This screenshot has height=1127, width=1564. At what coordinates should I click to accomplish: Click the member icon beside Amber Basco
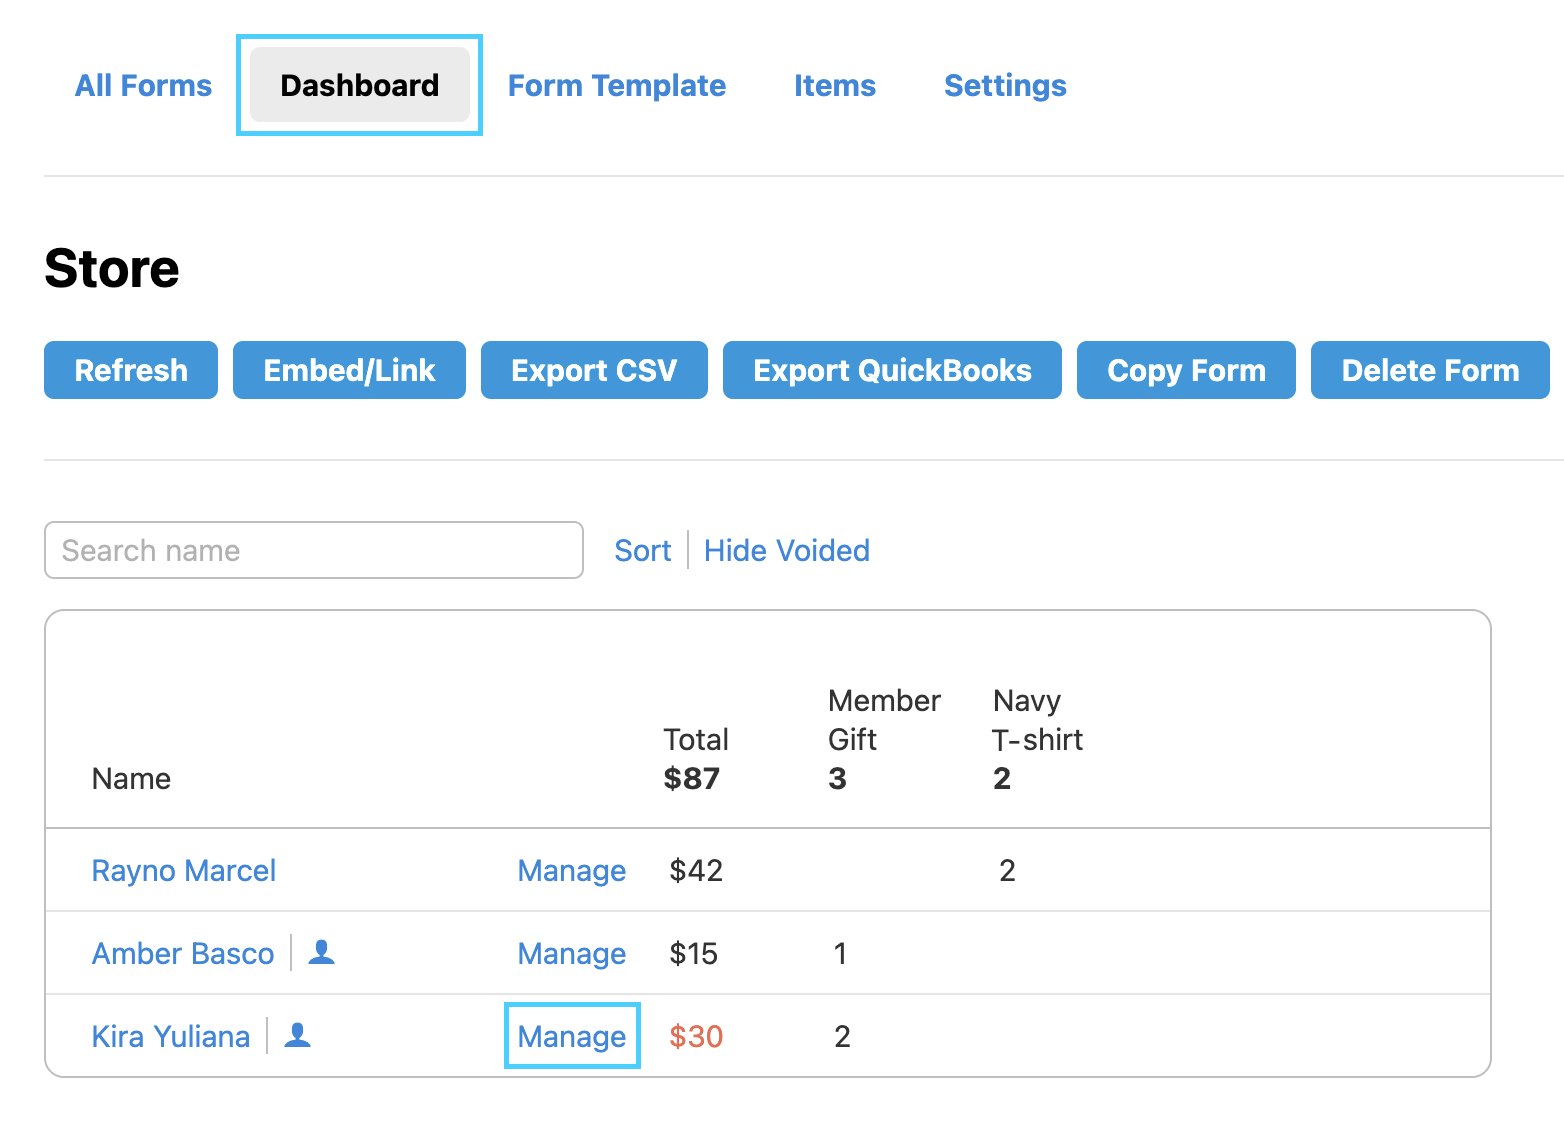point(321,952)
